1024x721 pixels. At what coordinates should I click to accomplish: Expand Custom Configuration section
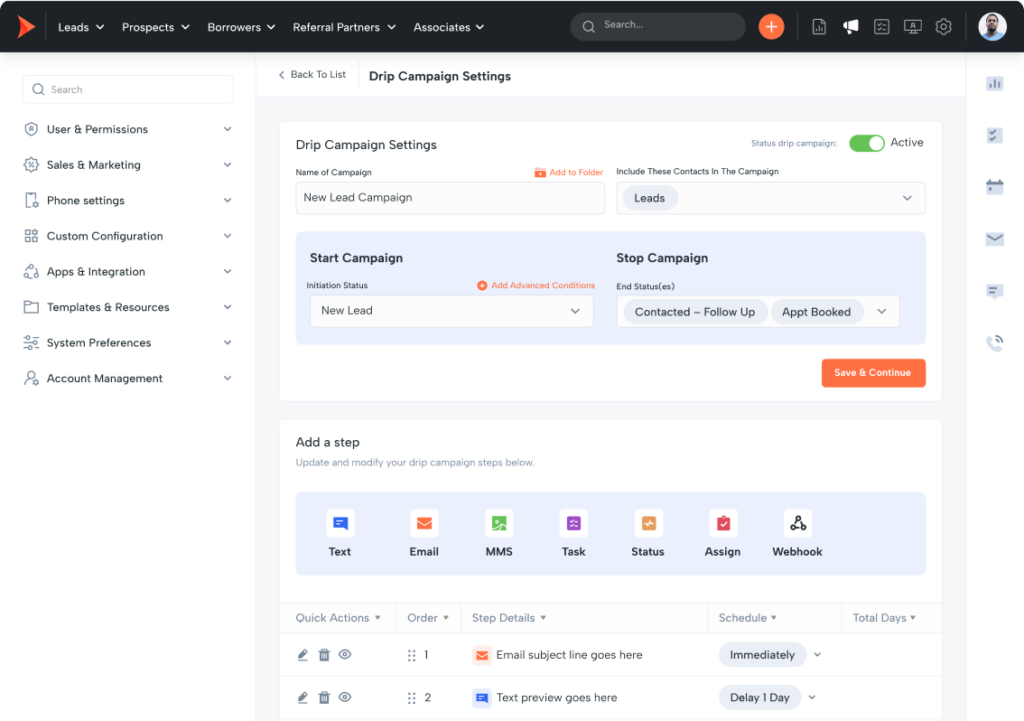point(127,236)
